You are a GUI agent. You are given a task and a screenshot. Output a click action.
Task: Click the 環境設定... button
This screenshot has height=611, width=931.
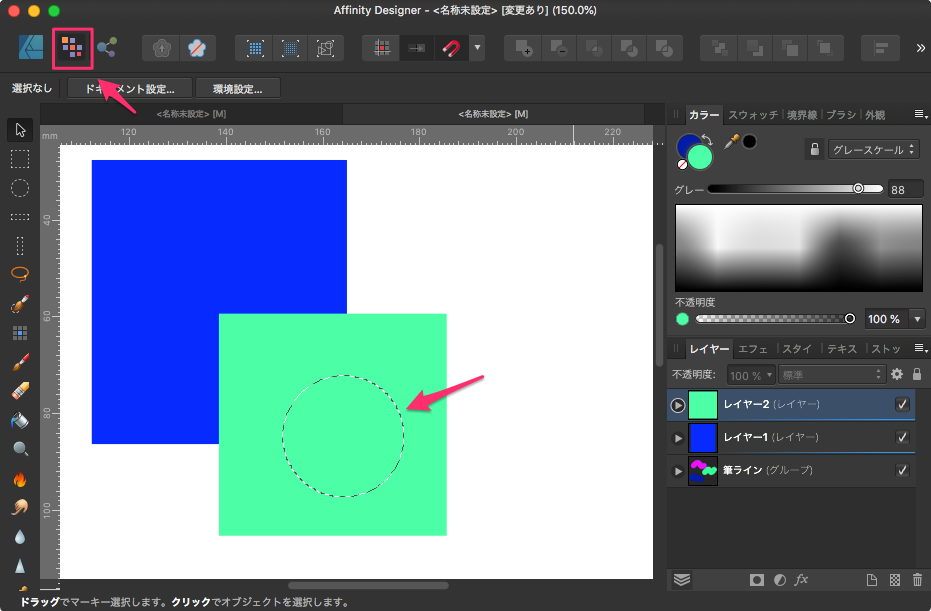tap(238, 89)
